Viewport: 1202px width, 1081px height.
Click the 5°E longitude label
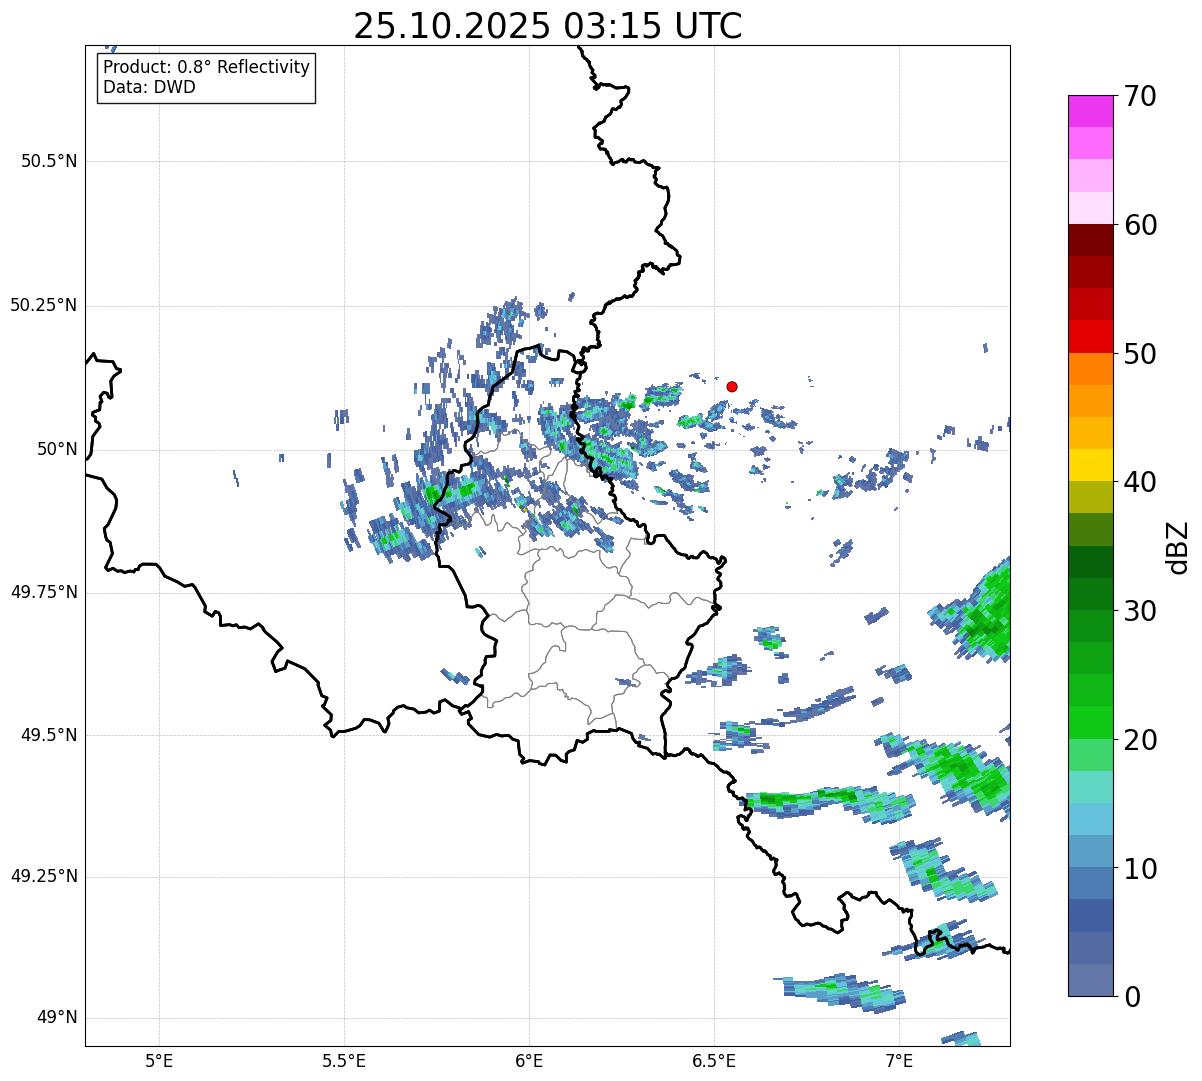[159, 1060]
